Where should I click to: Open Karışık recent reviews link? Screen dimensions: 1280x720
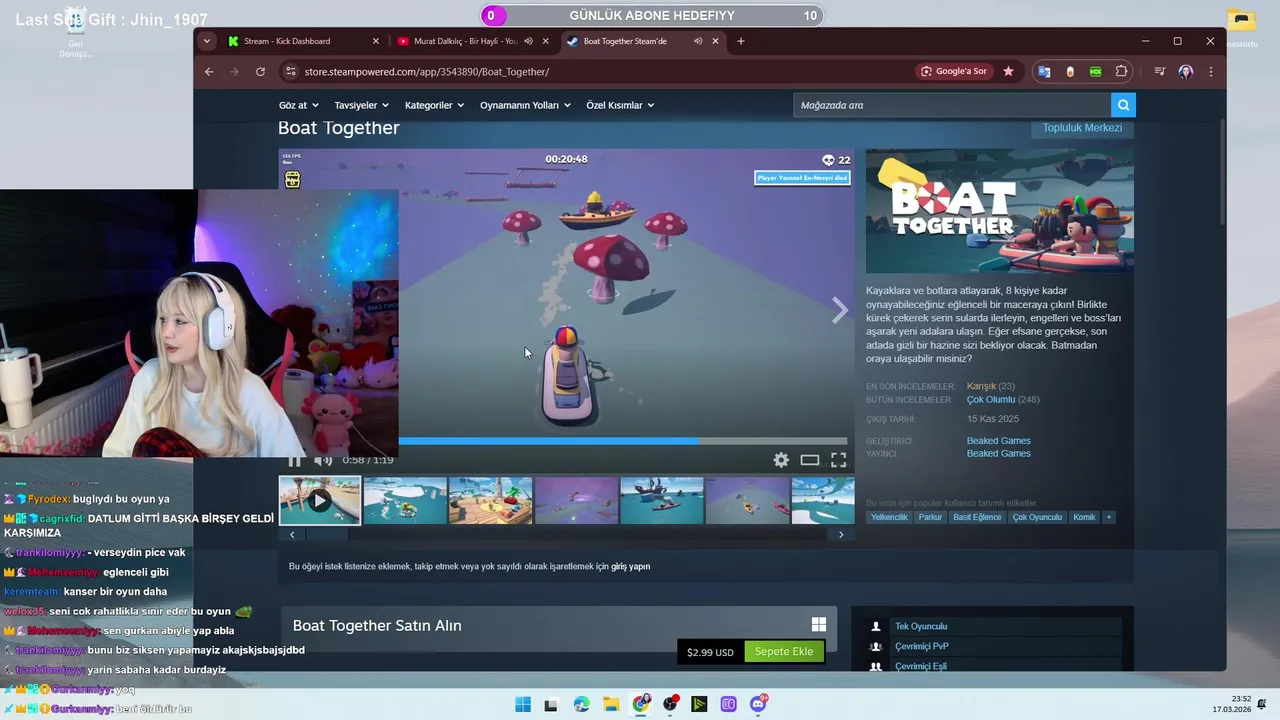(980, 386)
